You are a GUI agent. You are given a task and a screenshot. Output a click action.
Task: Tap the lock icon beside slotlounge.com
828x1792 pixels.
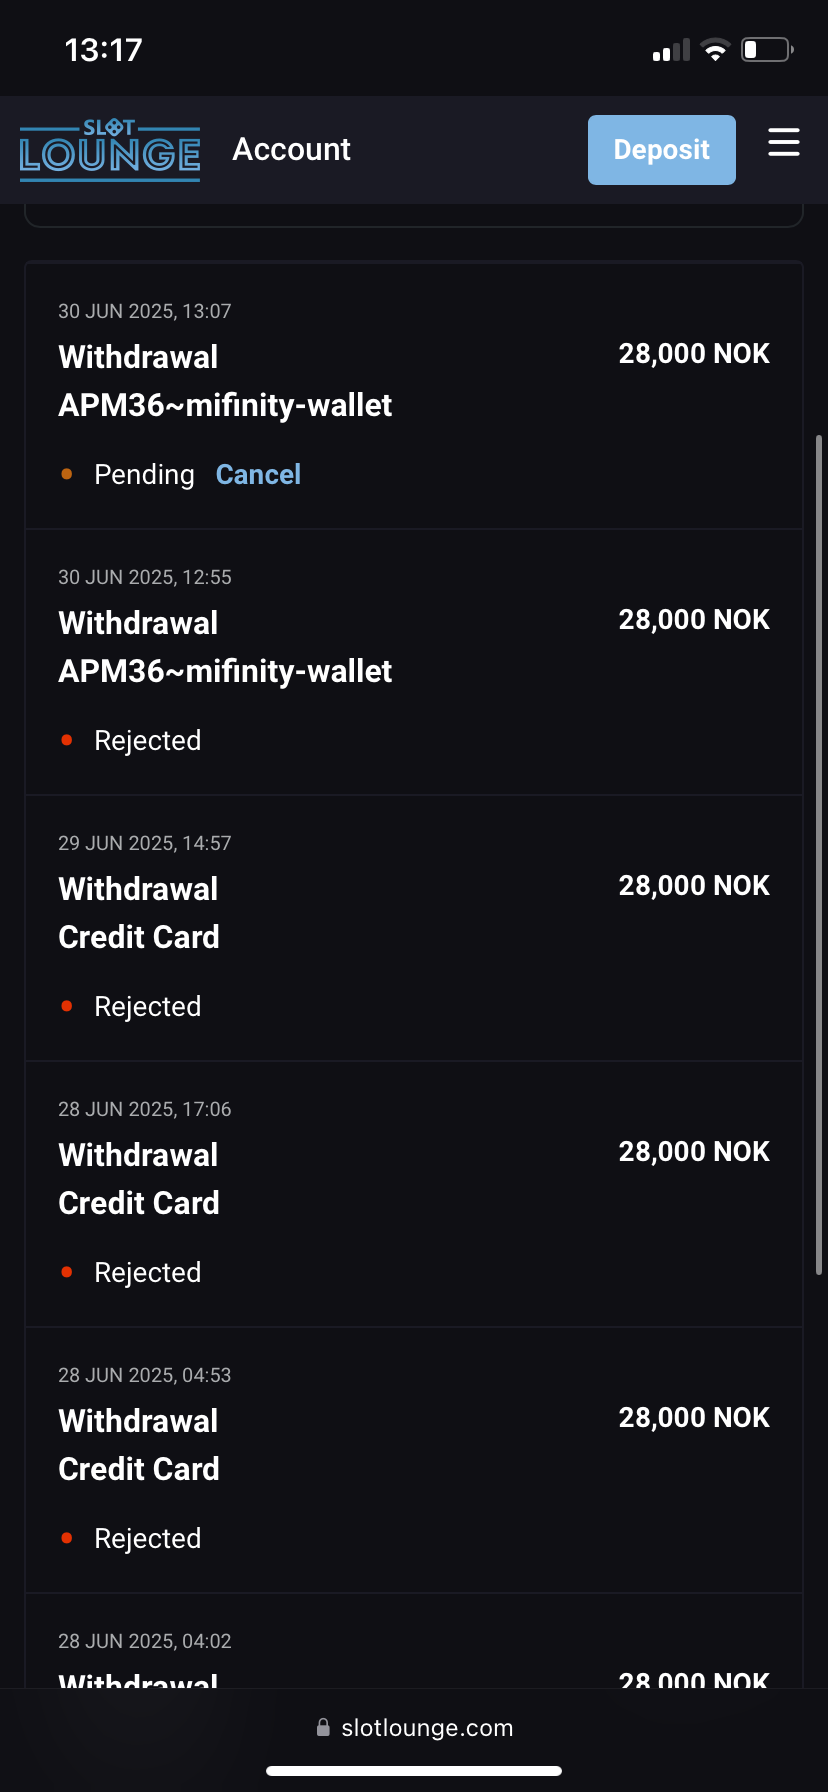[323, 1727]
